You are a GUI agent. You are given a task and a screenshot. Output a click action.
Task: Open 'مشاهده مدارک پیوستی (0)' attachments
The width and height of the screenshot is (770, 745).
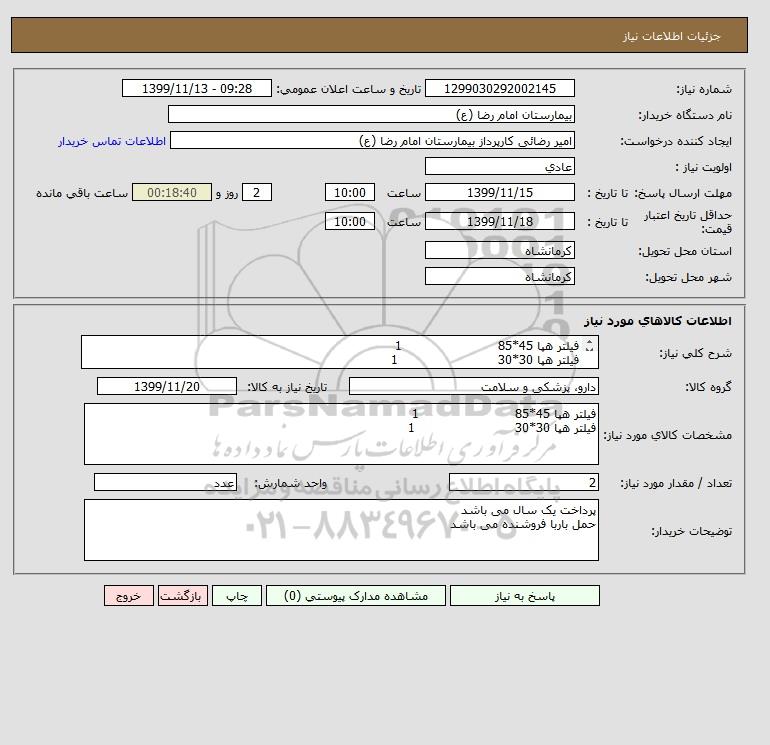pos(356,595)
